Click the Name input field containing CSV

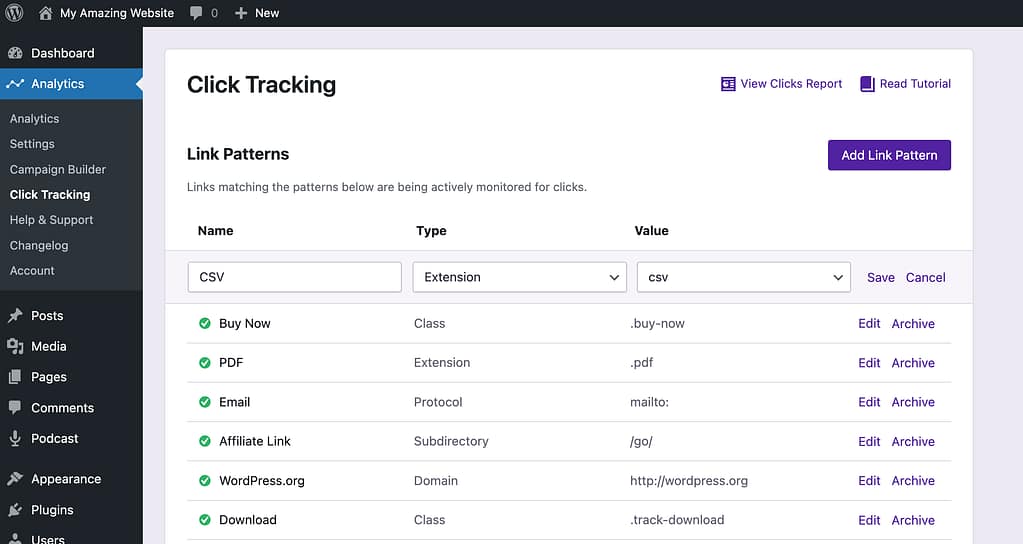[x=294, y=277]
